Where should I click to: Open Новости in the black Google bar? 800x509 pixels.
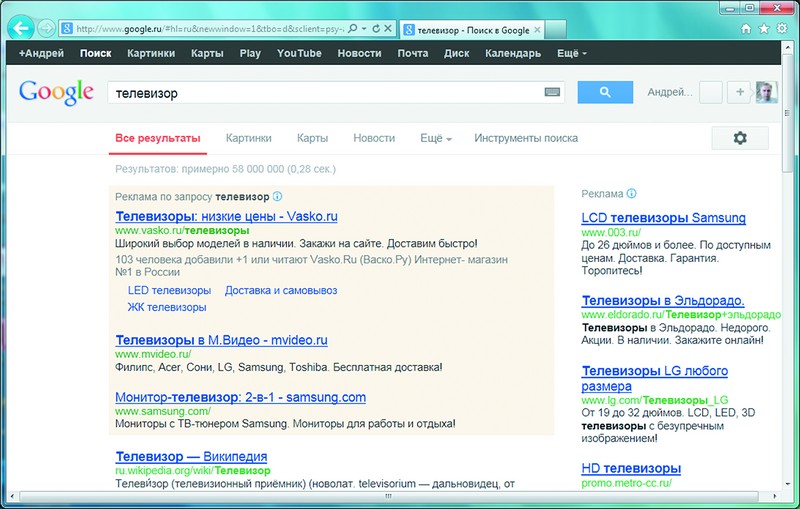359,53
